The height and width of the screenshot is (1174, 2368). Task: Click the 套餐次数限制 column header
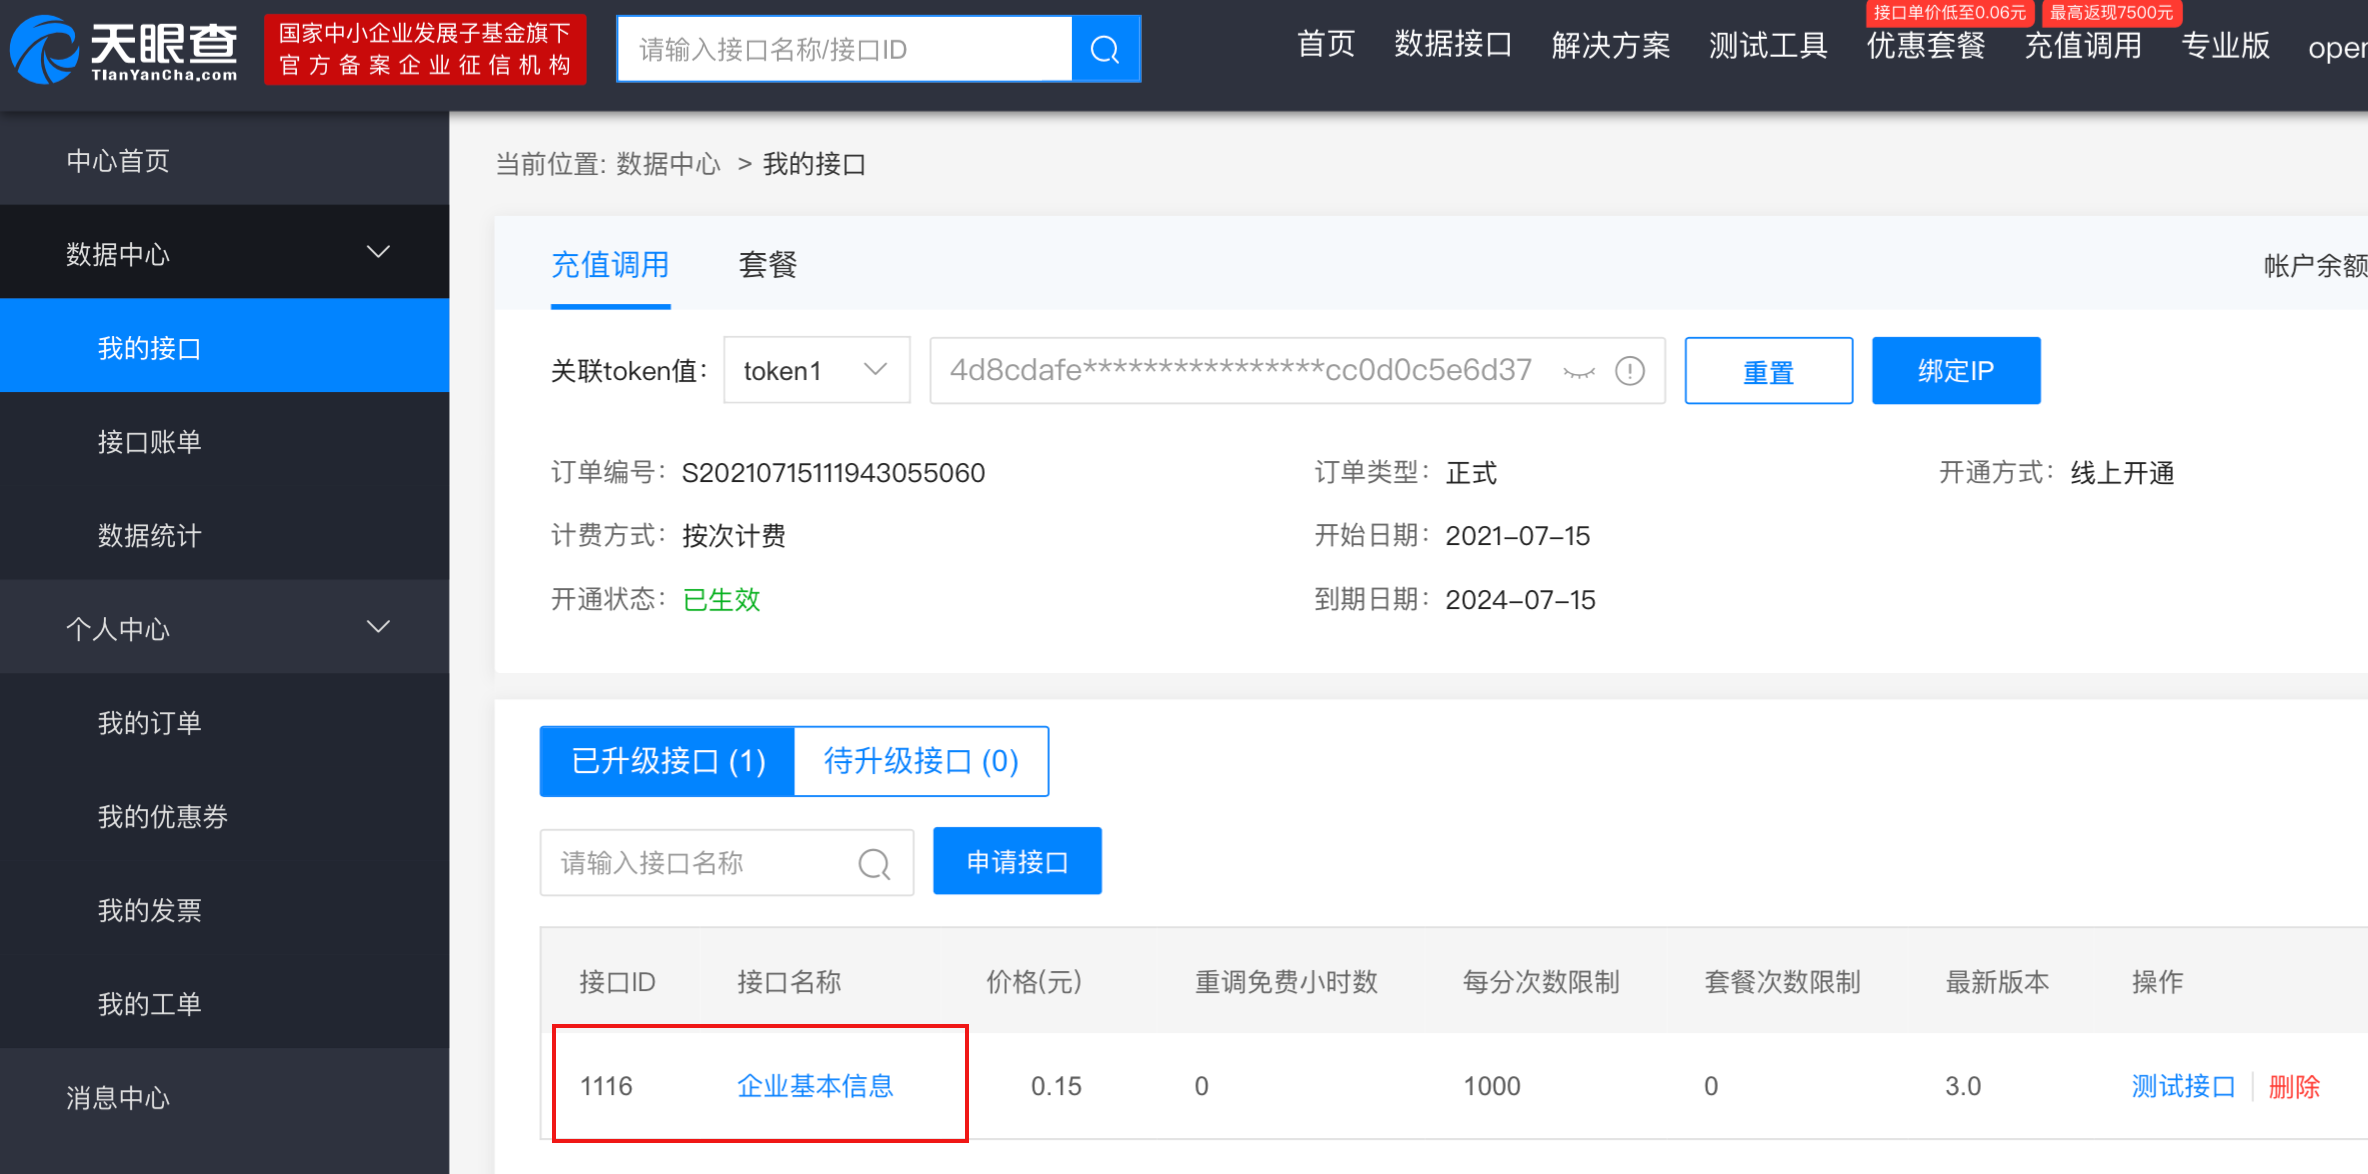(x=1782, y=981)
